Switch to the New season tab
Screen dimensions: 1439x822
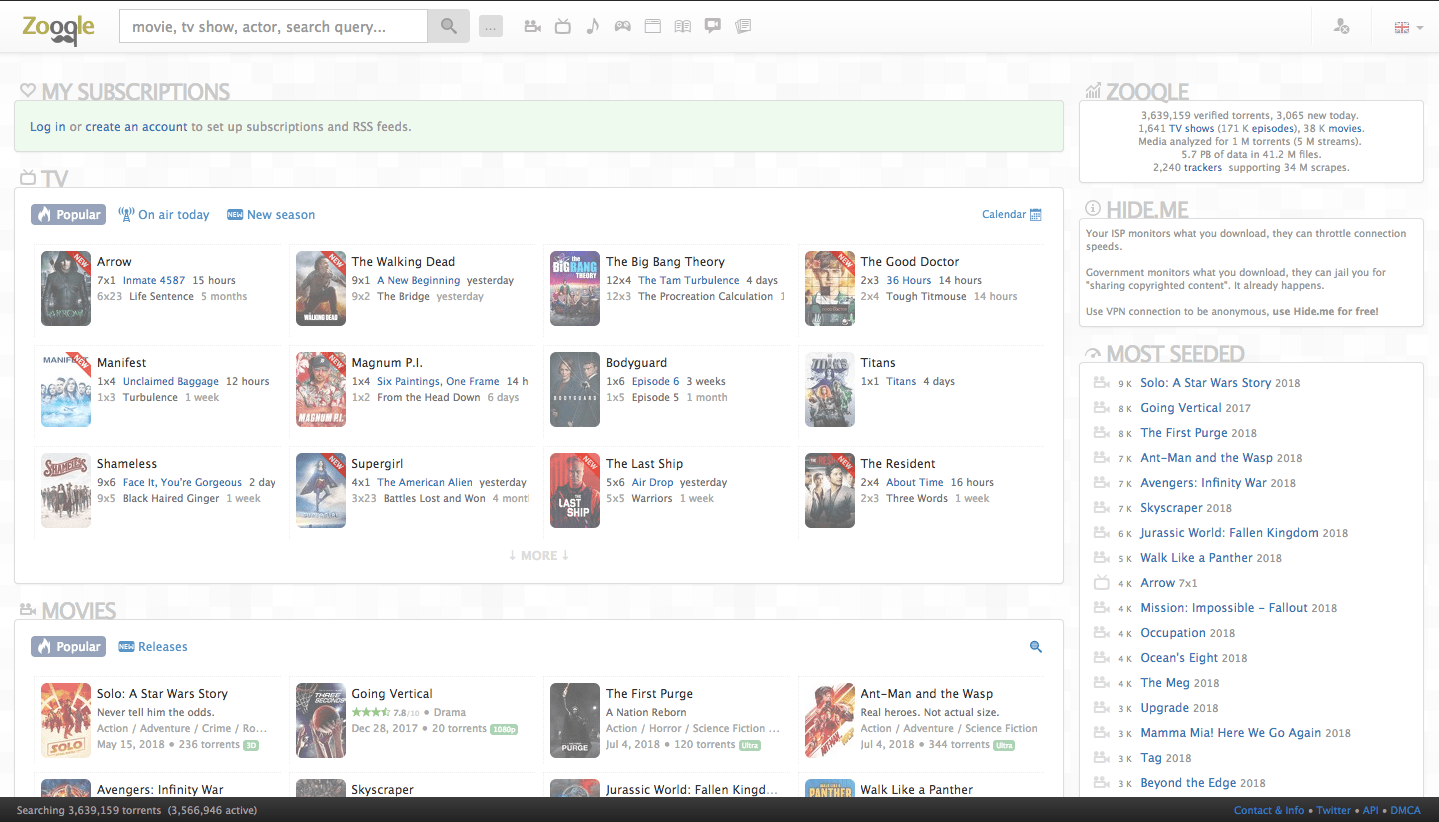271,215
